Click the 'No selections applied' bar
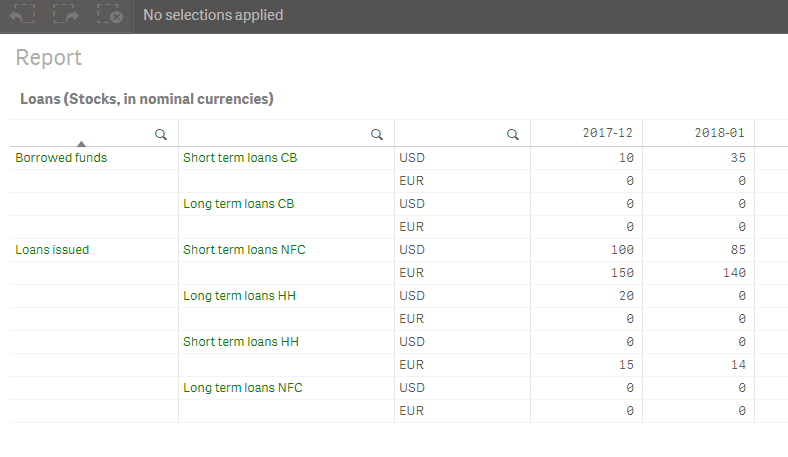The height and width of the screenshot is (457, 788). click(x=213, y=15)
